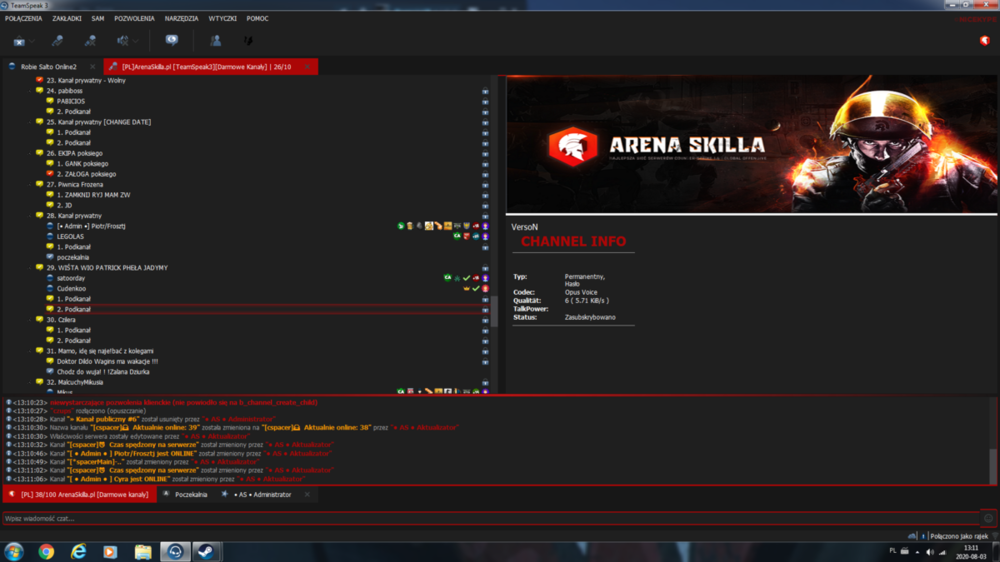Select user LEGOLAS
This screenshot has width=1000, height=562.
[x=70, y=236]
